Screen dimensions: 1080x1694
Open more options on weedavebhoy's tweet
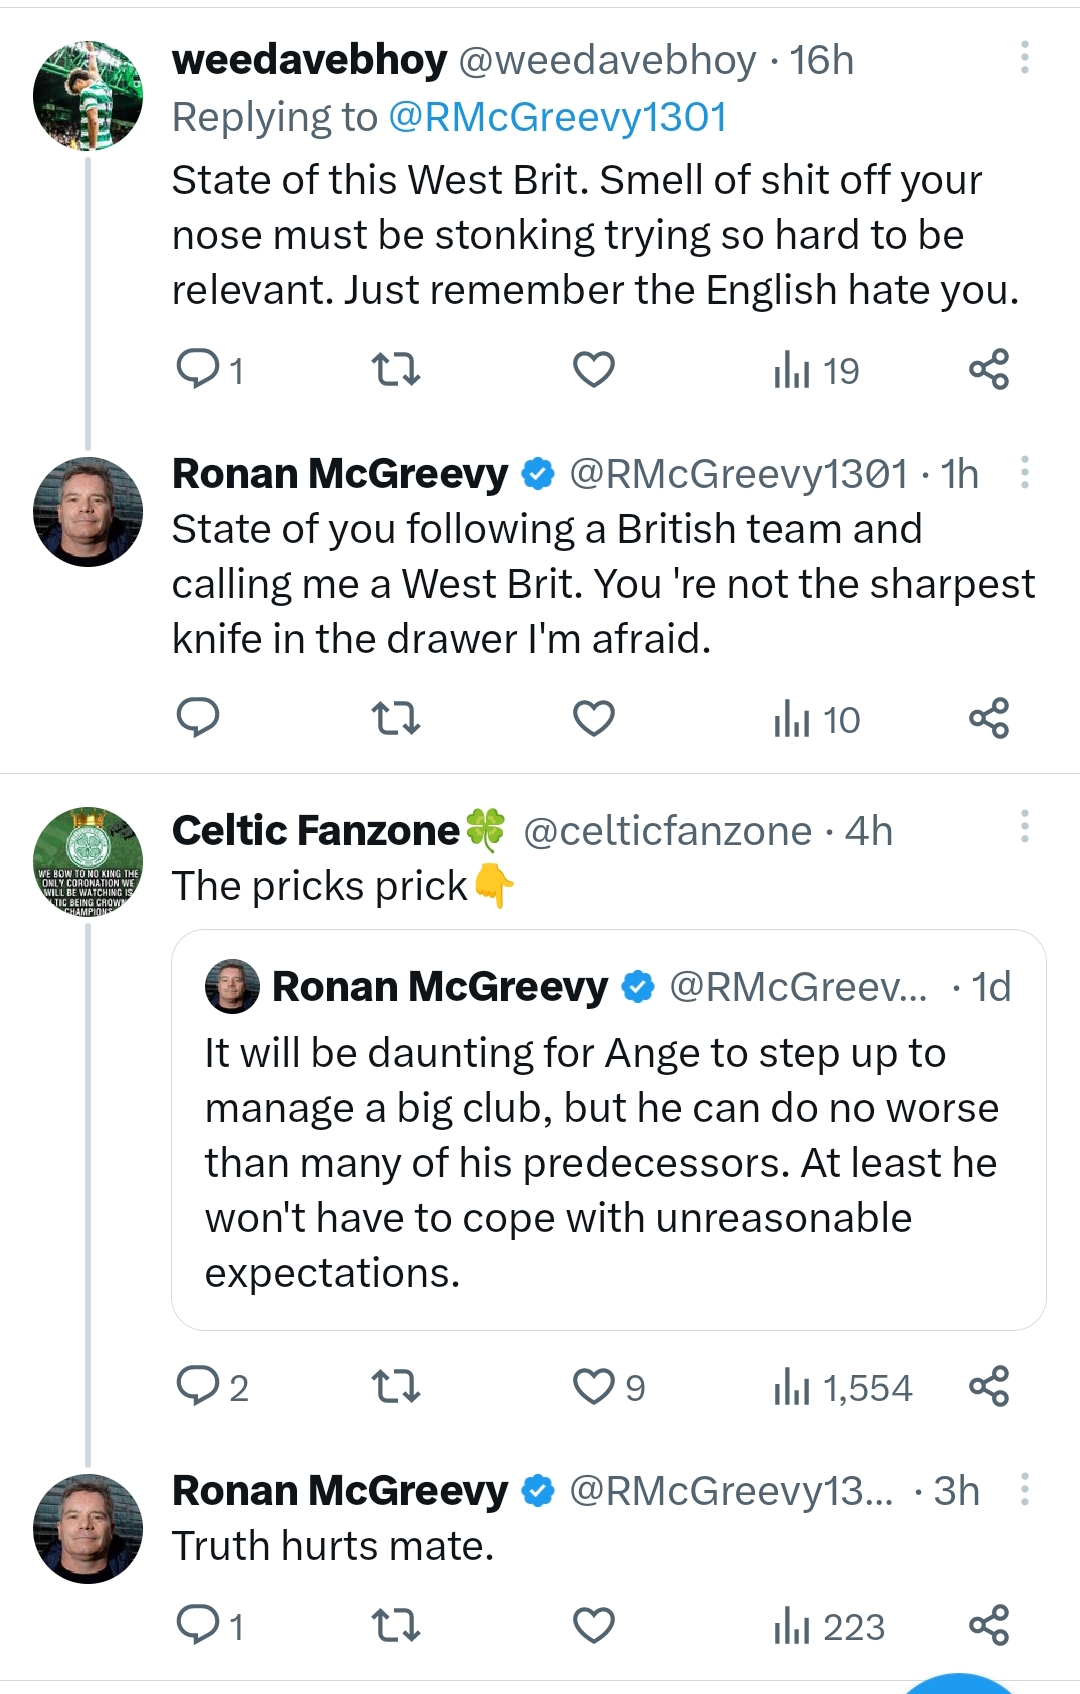coord(1024,58)
